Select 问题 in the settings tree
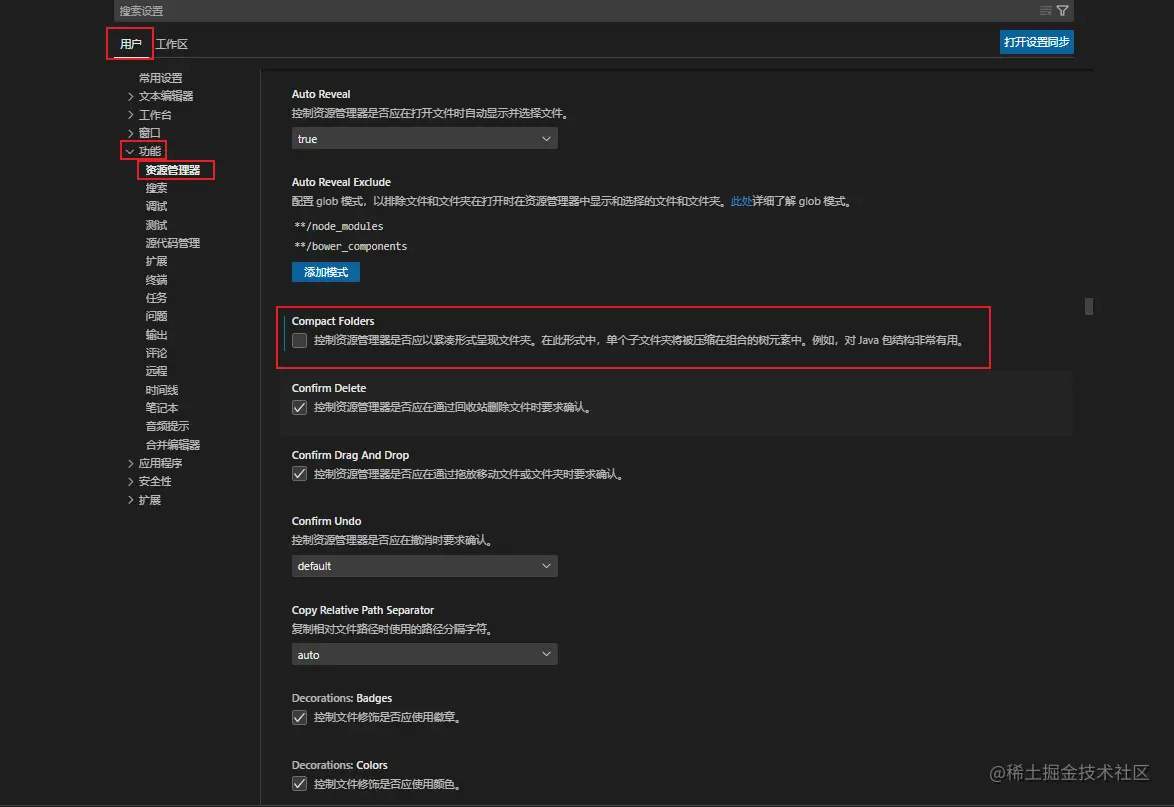1174x807 pixels. click(156, 316)
